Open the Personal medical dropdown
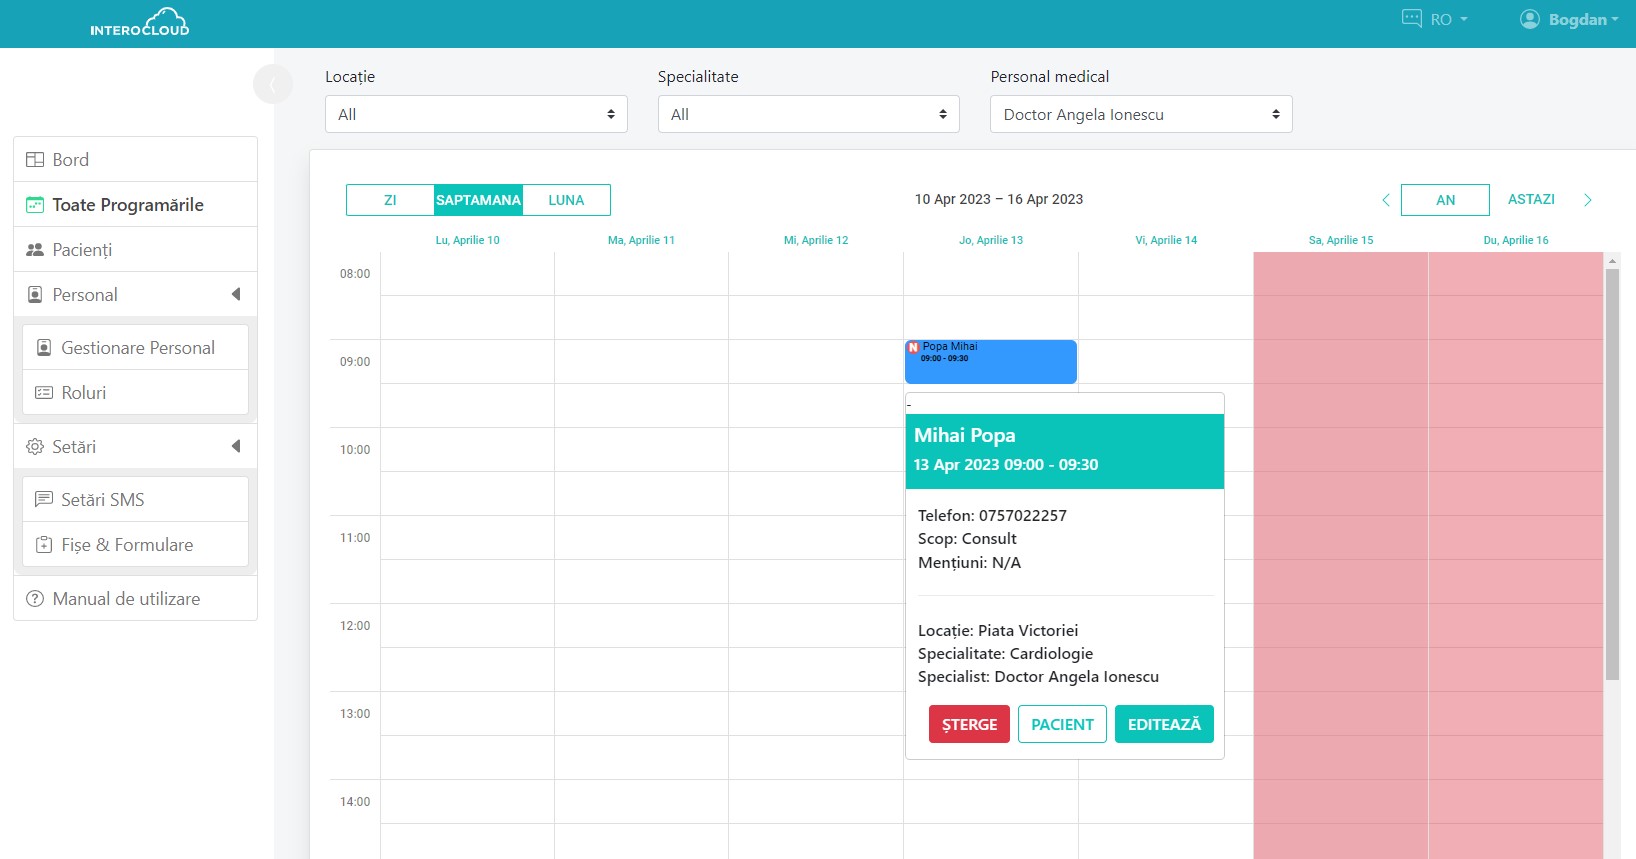 1141,115
